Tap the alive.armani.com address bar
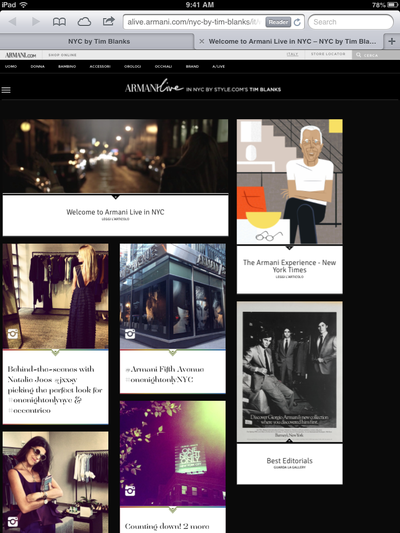This screenshot has height=533, width=400. pyautogui.click(x=194, y=22)
